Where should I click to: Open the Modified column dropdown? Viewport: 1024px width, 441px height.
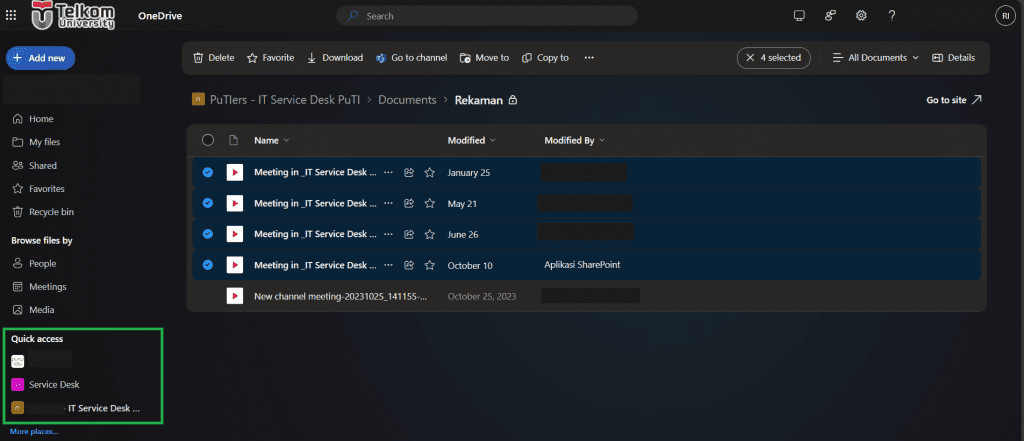click(472, 140)
